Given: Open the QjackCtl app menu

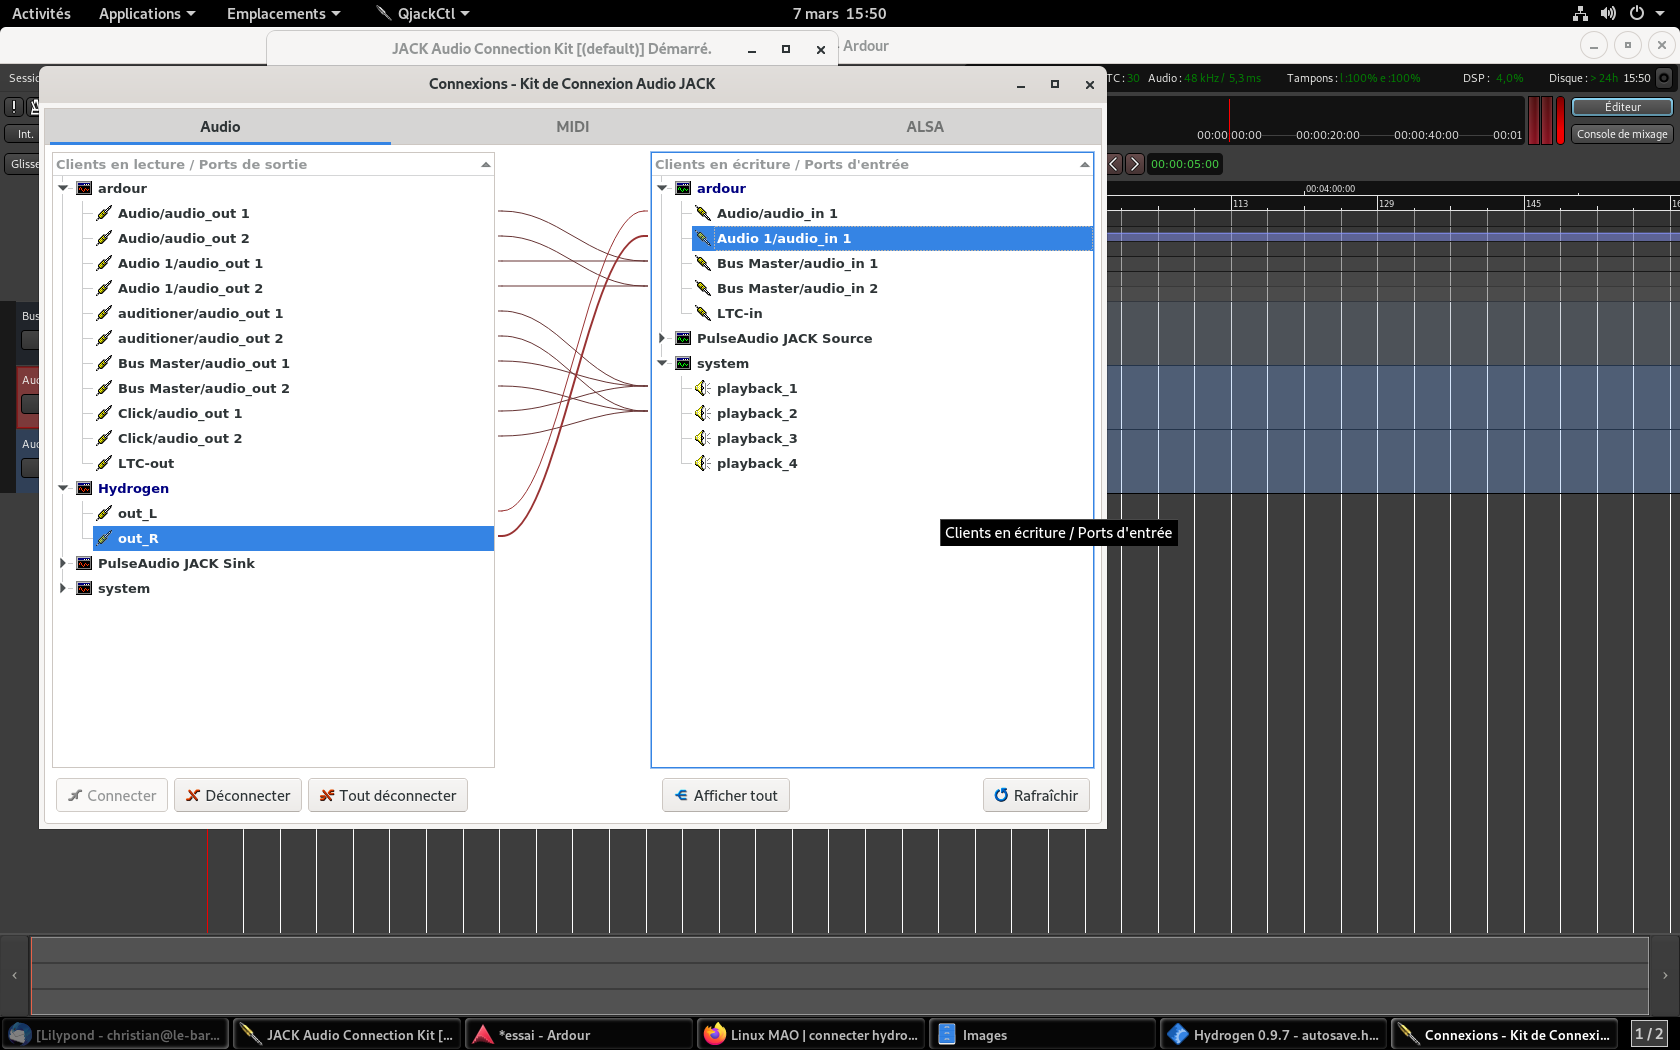Looking at the screenshot, I should [422, 13].
